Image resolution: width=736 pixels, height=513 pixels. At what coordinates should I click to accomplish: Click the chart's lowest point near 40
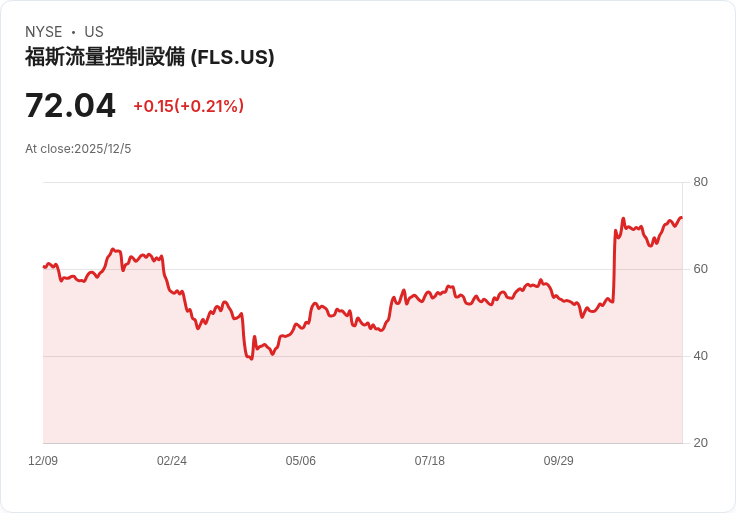pos(252,359)
